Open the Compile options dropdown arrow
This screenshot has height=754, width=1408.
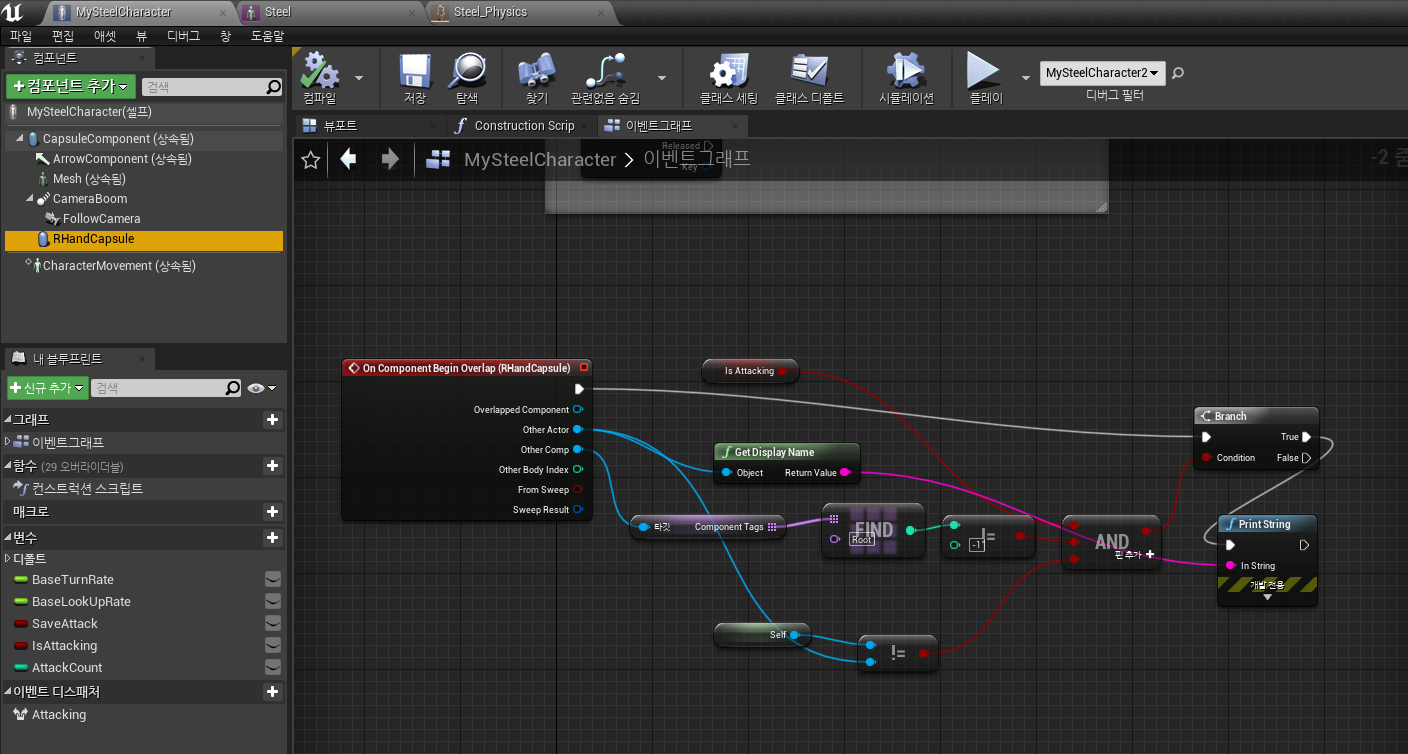point(359,77)
